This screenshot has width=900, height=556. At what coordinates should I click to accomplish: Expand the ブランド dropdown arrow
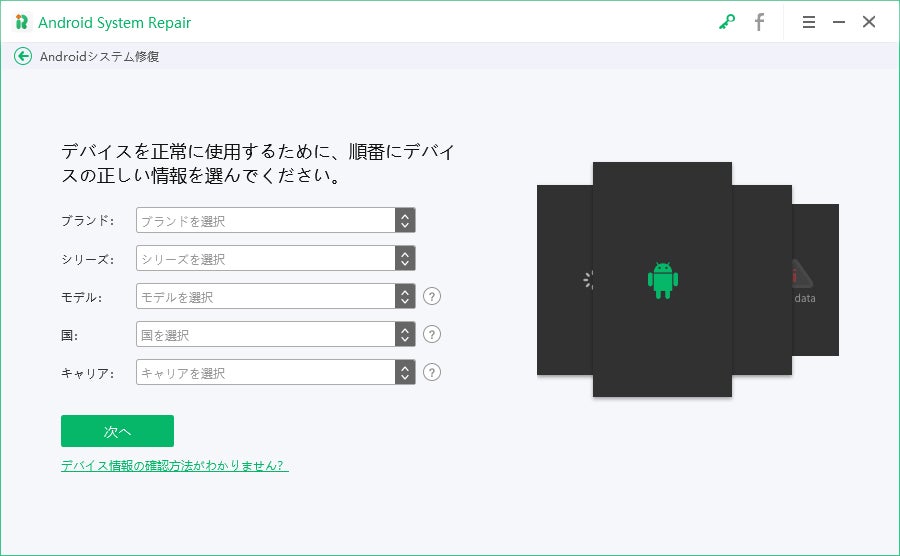click(x=405, y=220)
